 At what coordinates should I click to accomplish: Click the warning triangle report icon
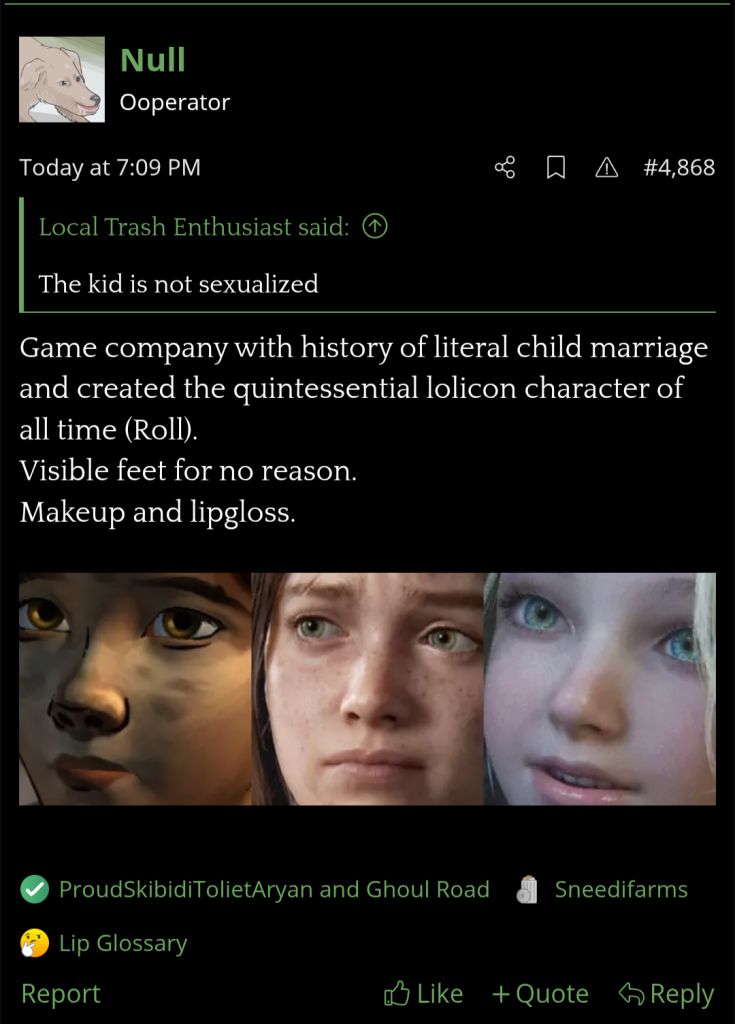click(x=606, y=168)
